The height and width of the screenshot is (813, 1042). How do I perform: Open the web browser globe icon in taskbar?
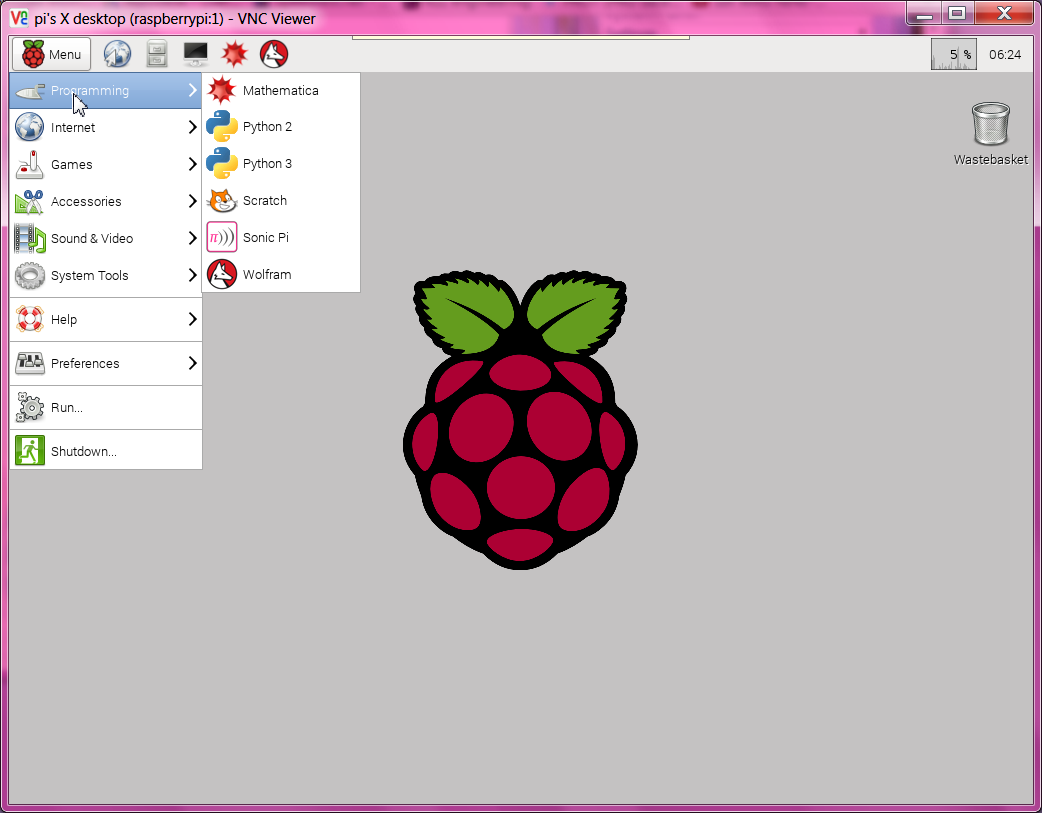(117, 54)
